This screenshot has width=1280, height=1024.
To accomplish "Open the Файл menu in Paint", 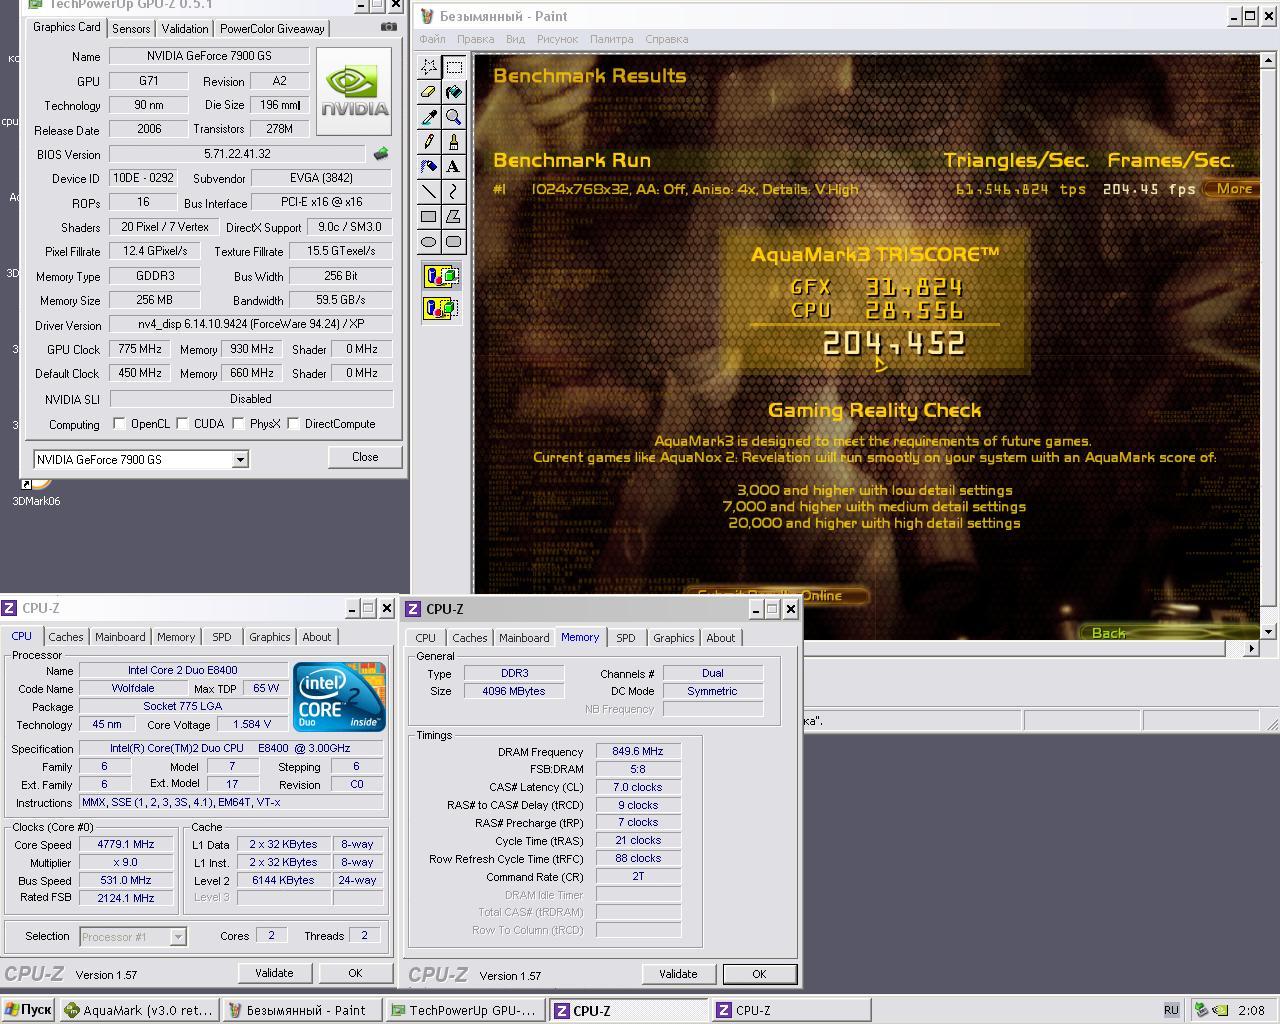I will [x=433, y=39].
